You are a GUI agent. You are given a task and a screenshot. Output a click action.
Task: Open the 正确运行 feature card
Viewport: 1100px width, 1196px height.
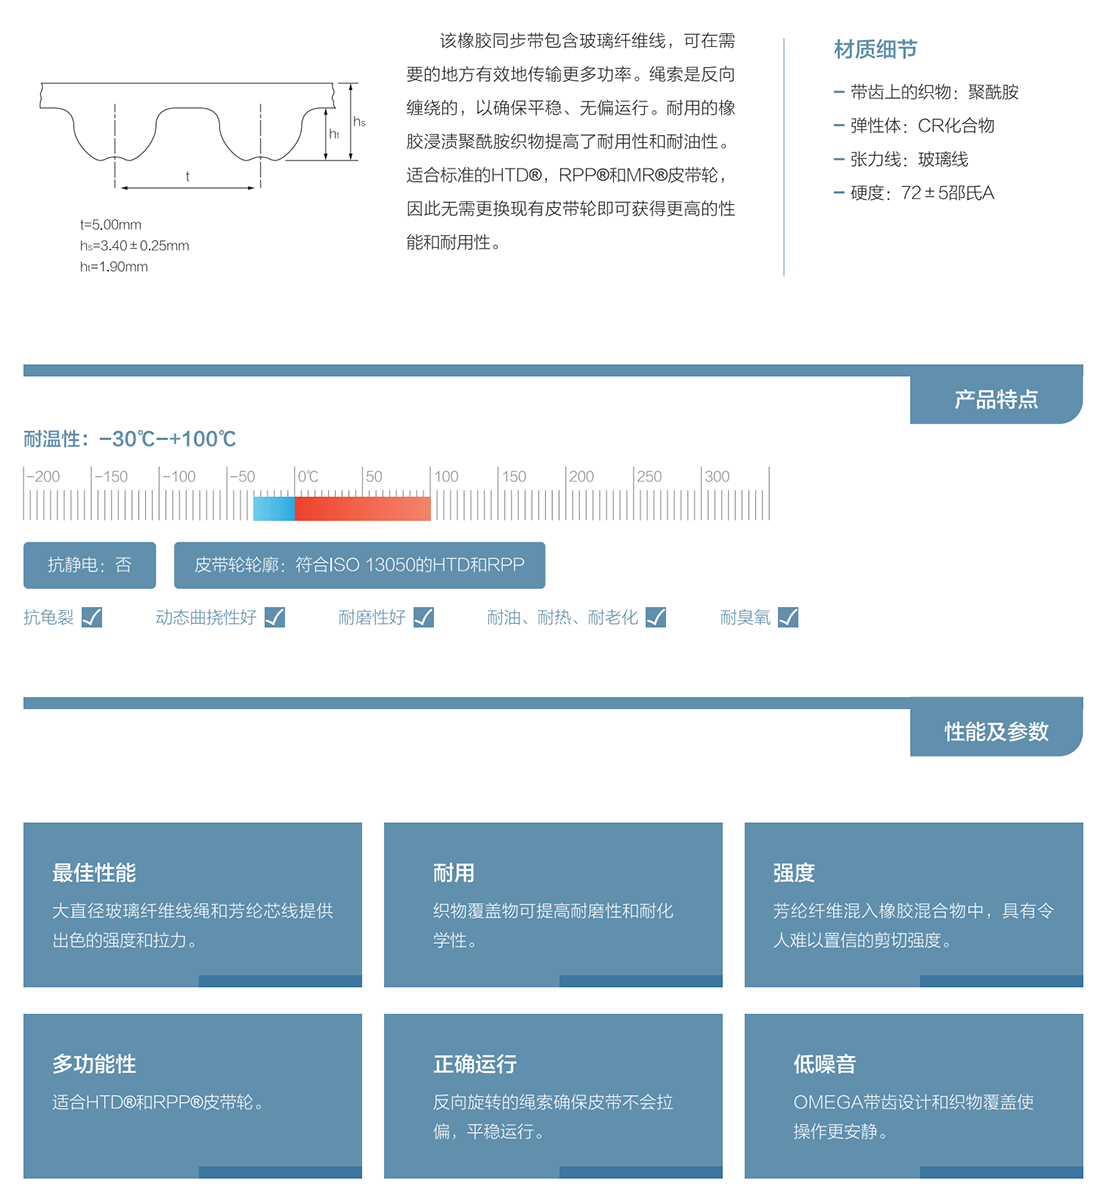click(553, 1095)
